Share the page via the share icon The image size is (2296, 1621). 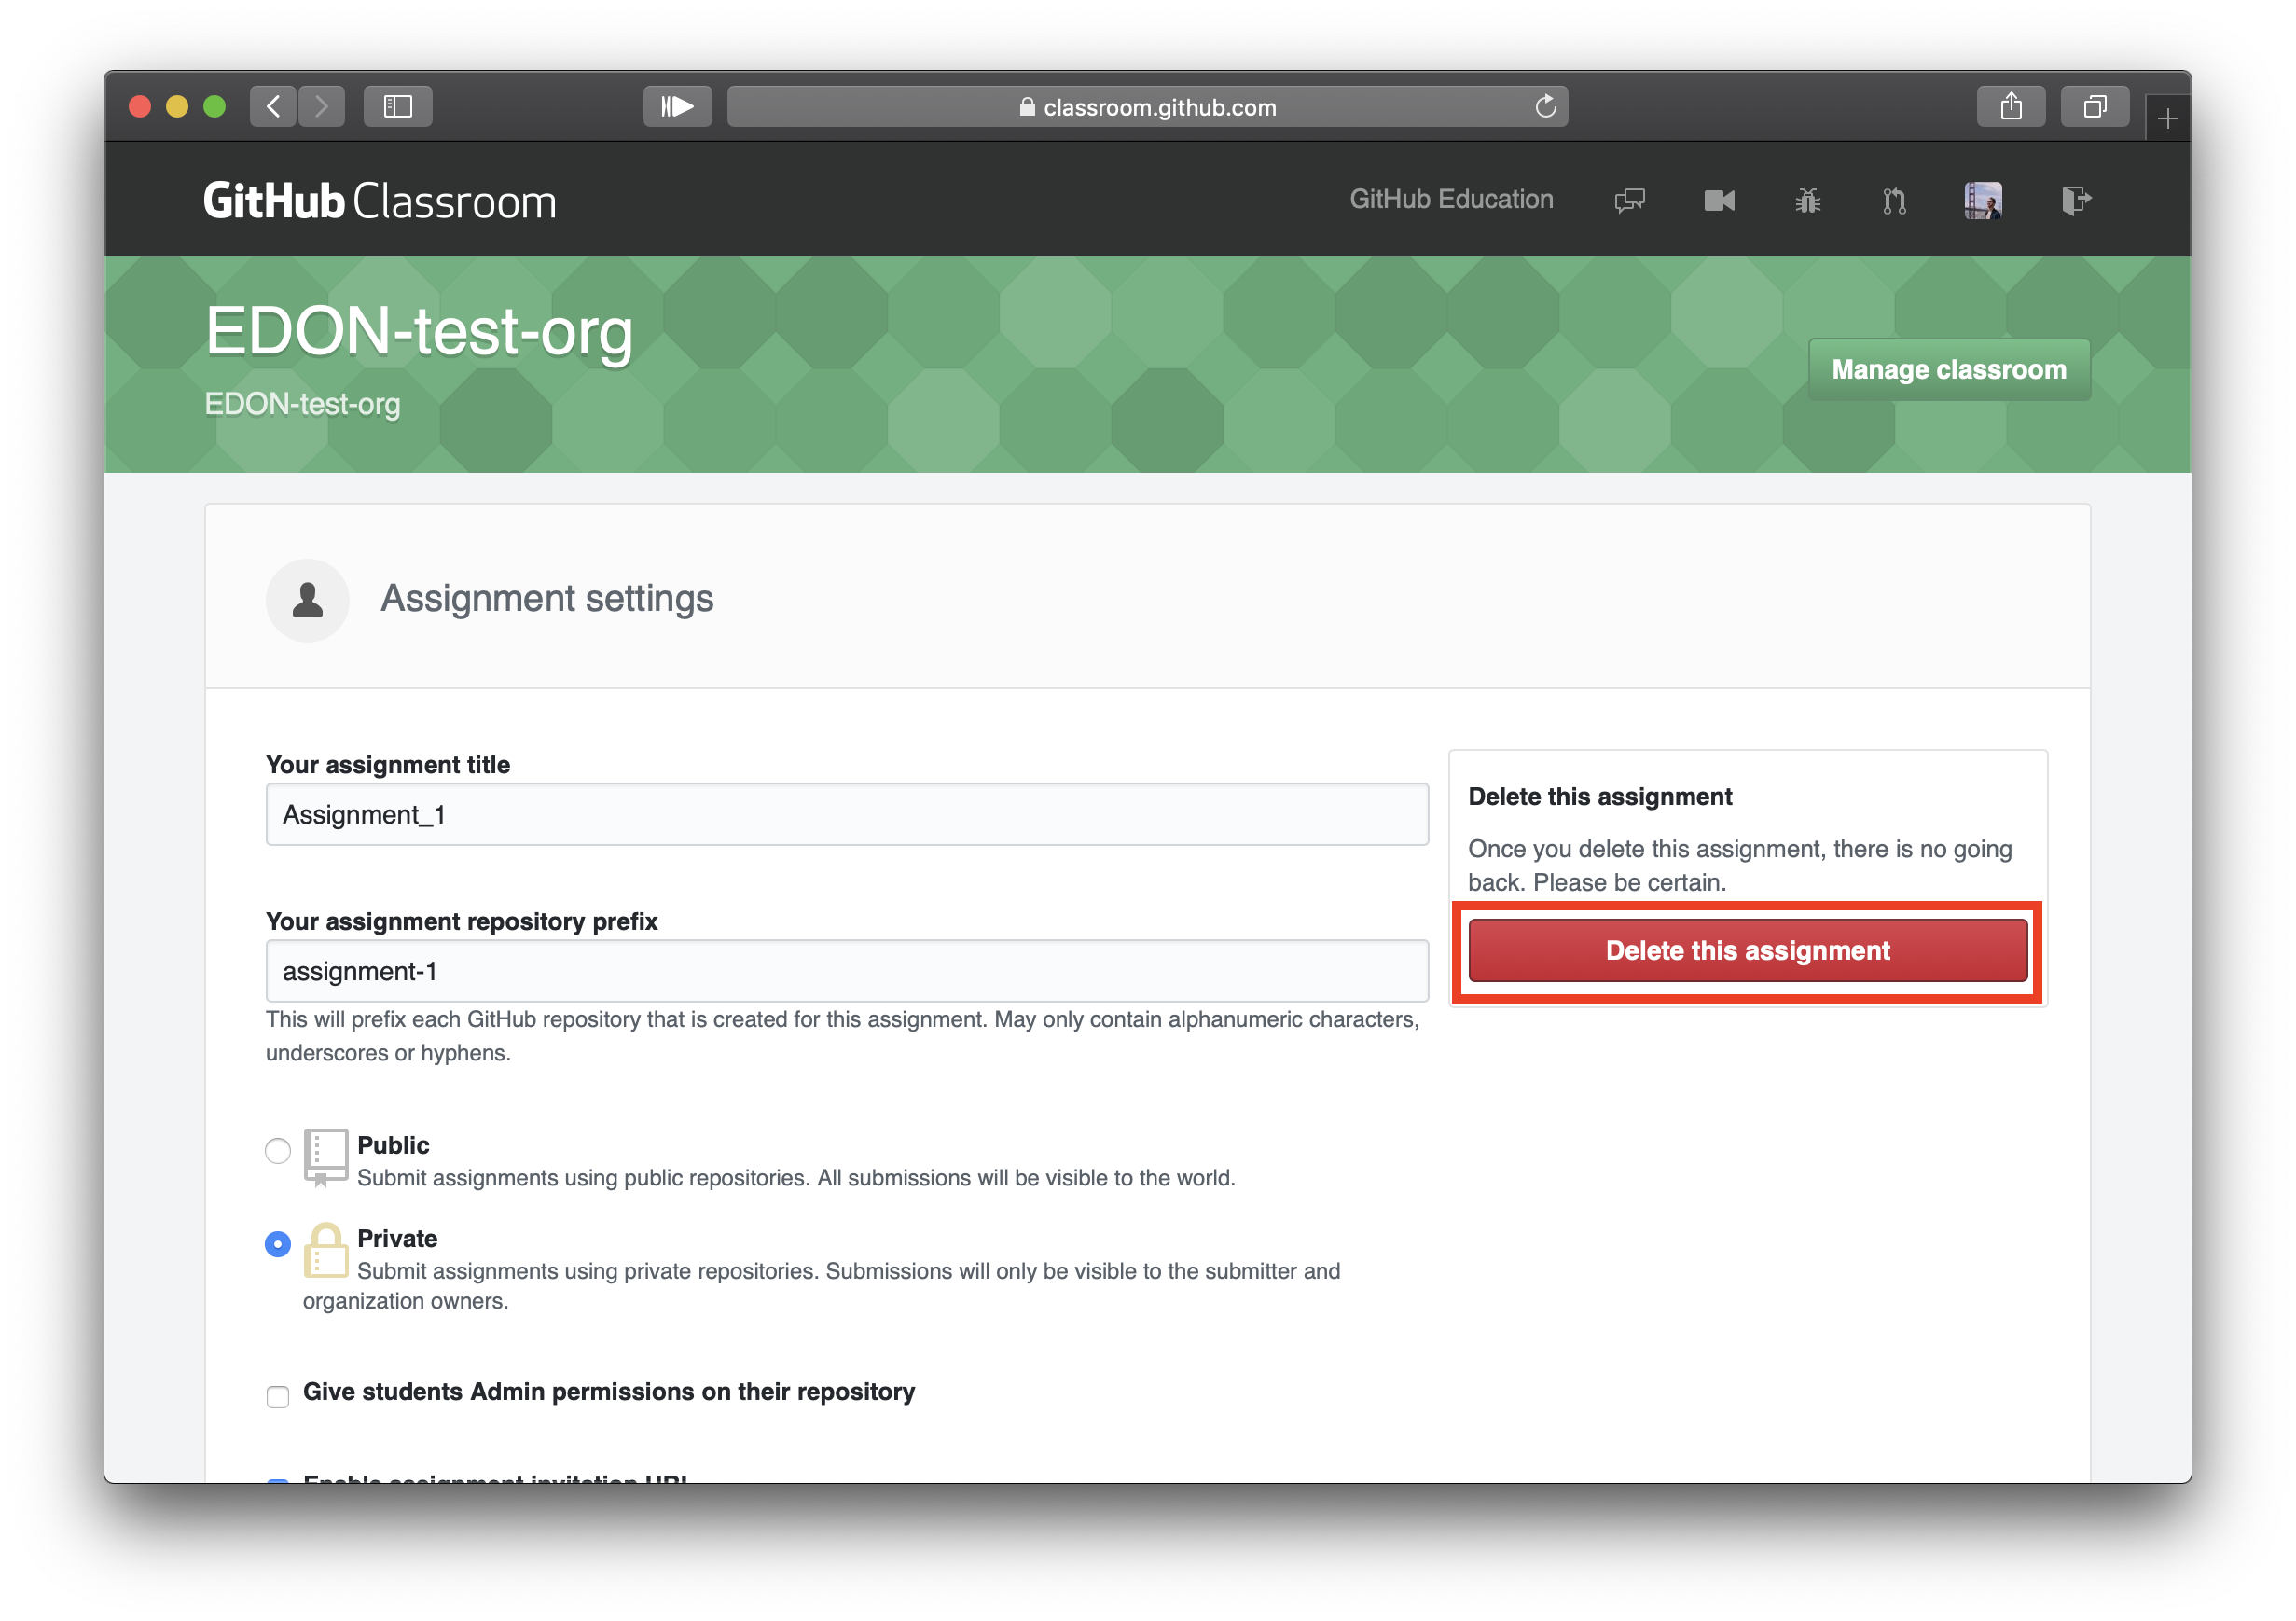pyautogui.click(x=2011, y=106)
